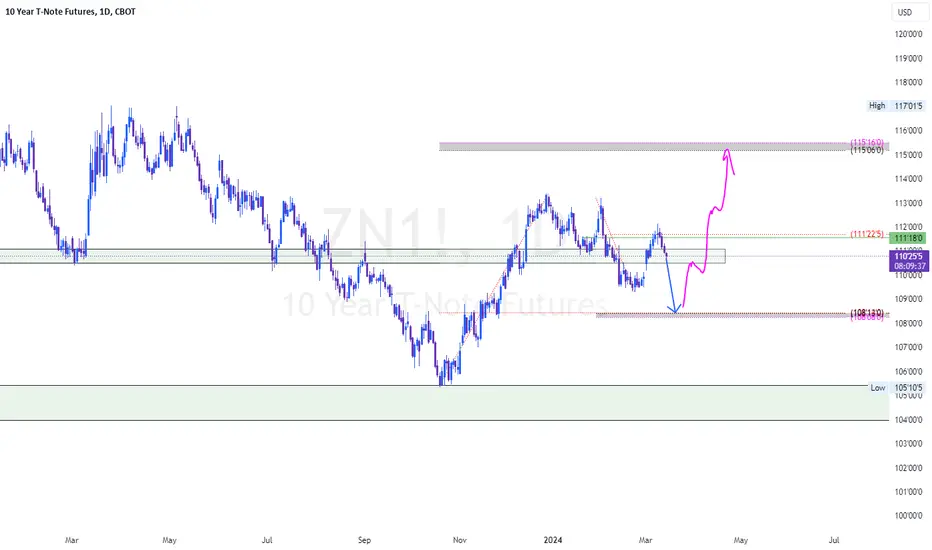
Task: Click the 104'00'0 price scale label
Action: (x=908, y=420)
